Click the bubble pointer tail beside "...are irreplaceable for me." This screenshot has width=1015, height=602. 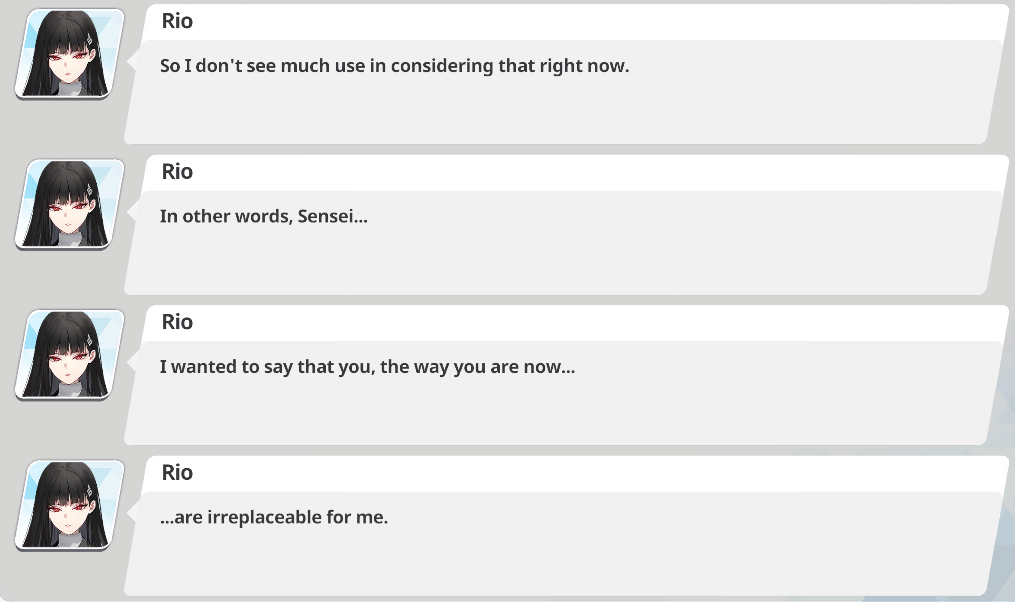click(132, 513)
